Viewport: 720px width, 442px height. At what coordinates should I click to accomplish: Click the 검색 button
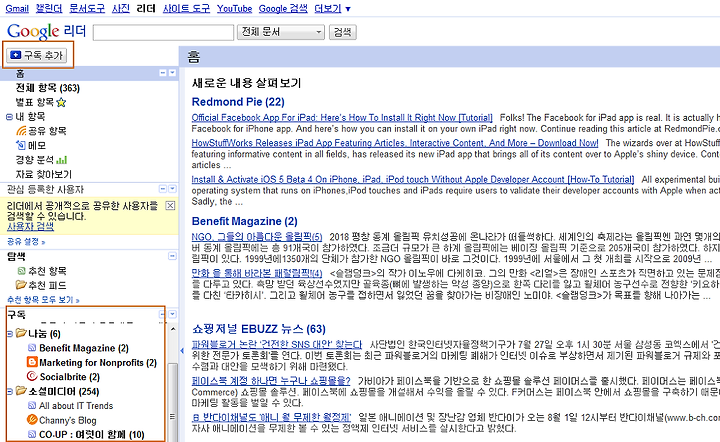pos(343,32)
